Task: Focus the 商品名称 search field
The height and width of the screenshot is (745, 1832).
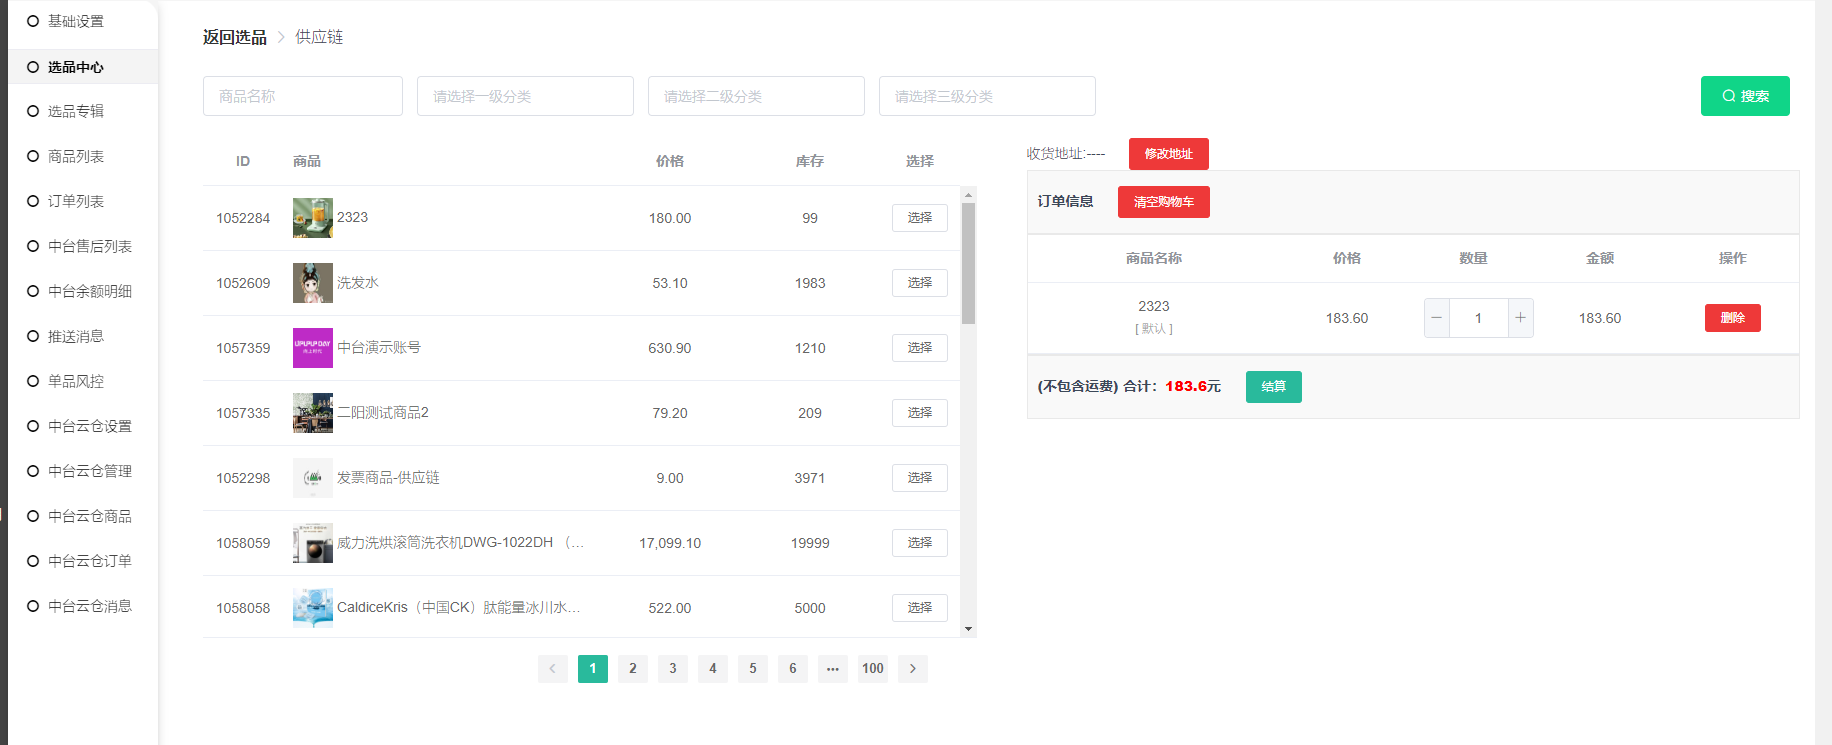Action: pyautogui.click(x=303, y=96)
